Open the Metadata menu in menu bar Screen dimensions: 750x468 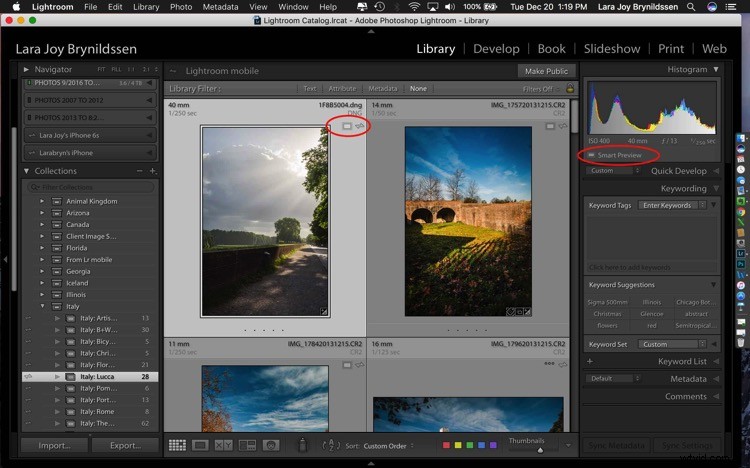(x=220, y=7)
